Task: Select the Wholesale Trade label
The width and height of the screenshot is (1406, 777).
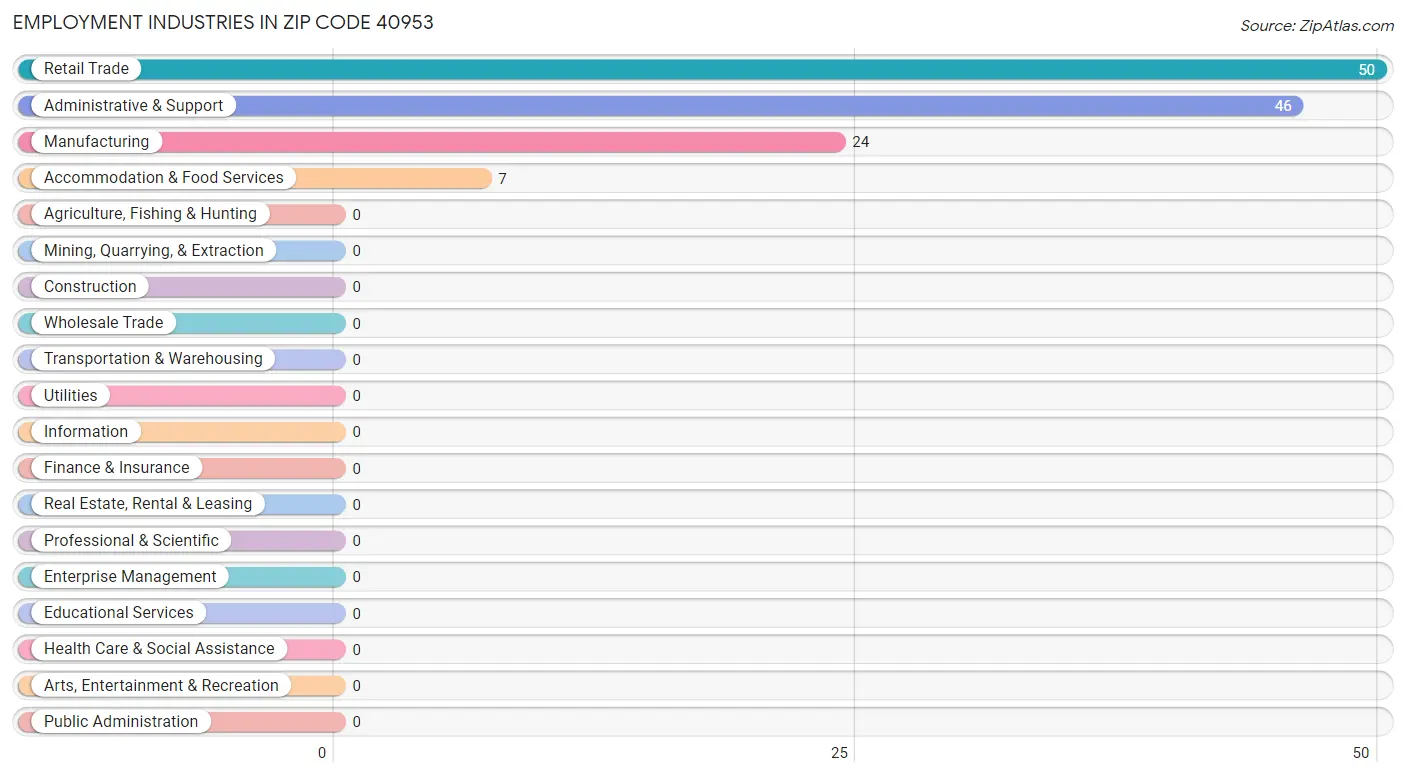Action: (103, 323)
